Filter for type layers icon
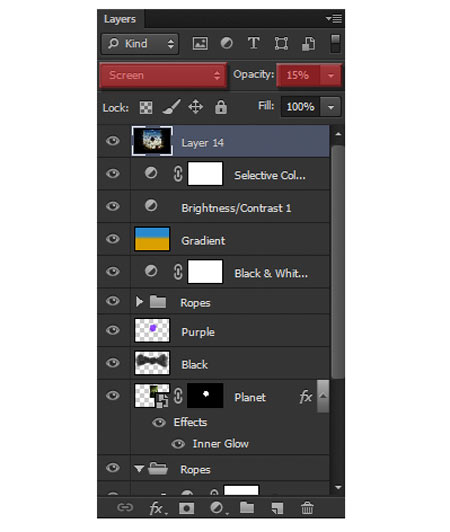This screenshot has height=532, width=450. tap(254, 43)
